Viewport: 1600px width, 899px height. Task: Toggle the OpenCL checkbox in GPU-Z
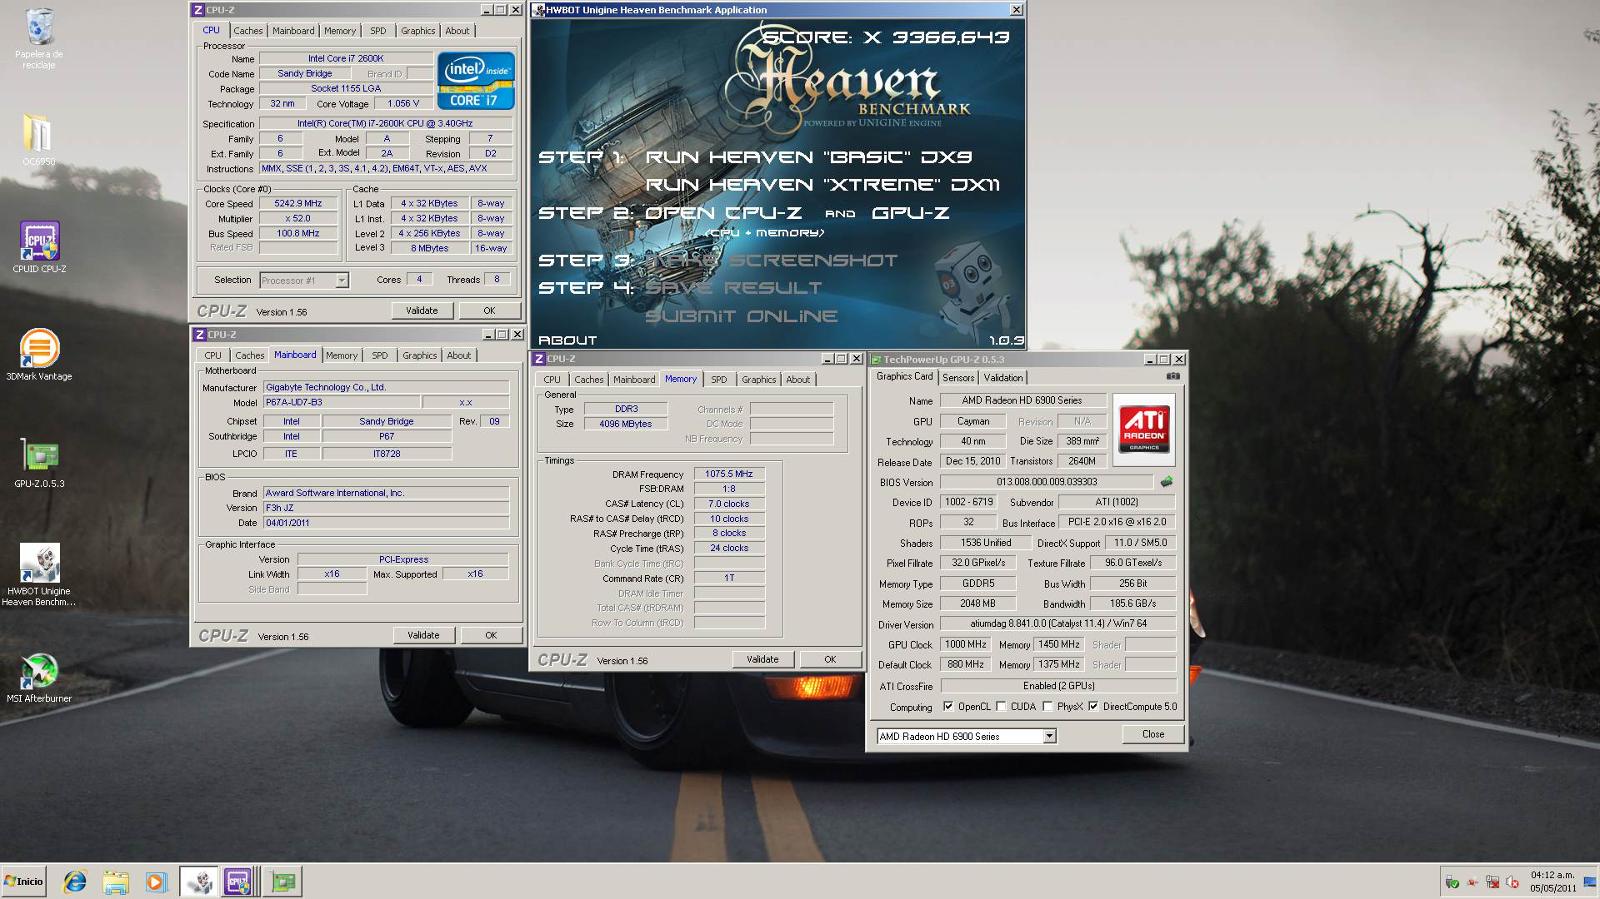coord(948,706)
